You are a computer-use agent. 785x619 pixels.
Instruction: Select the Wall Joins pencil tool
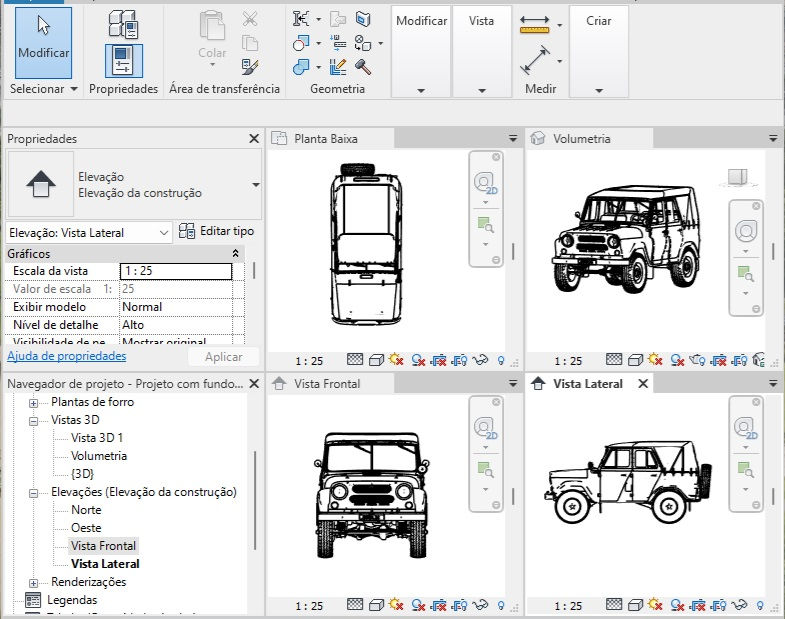[338, 66]
